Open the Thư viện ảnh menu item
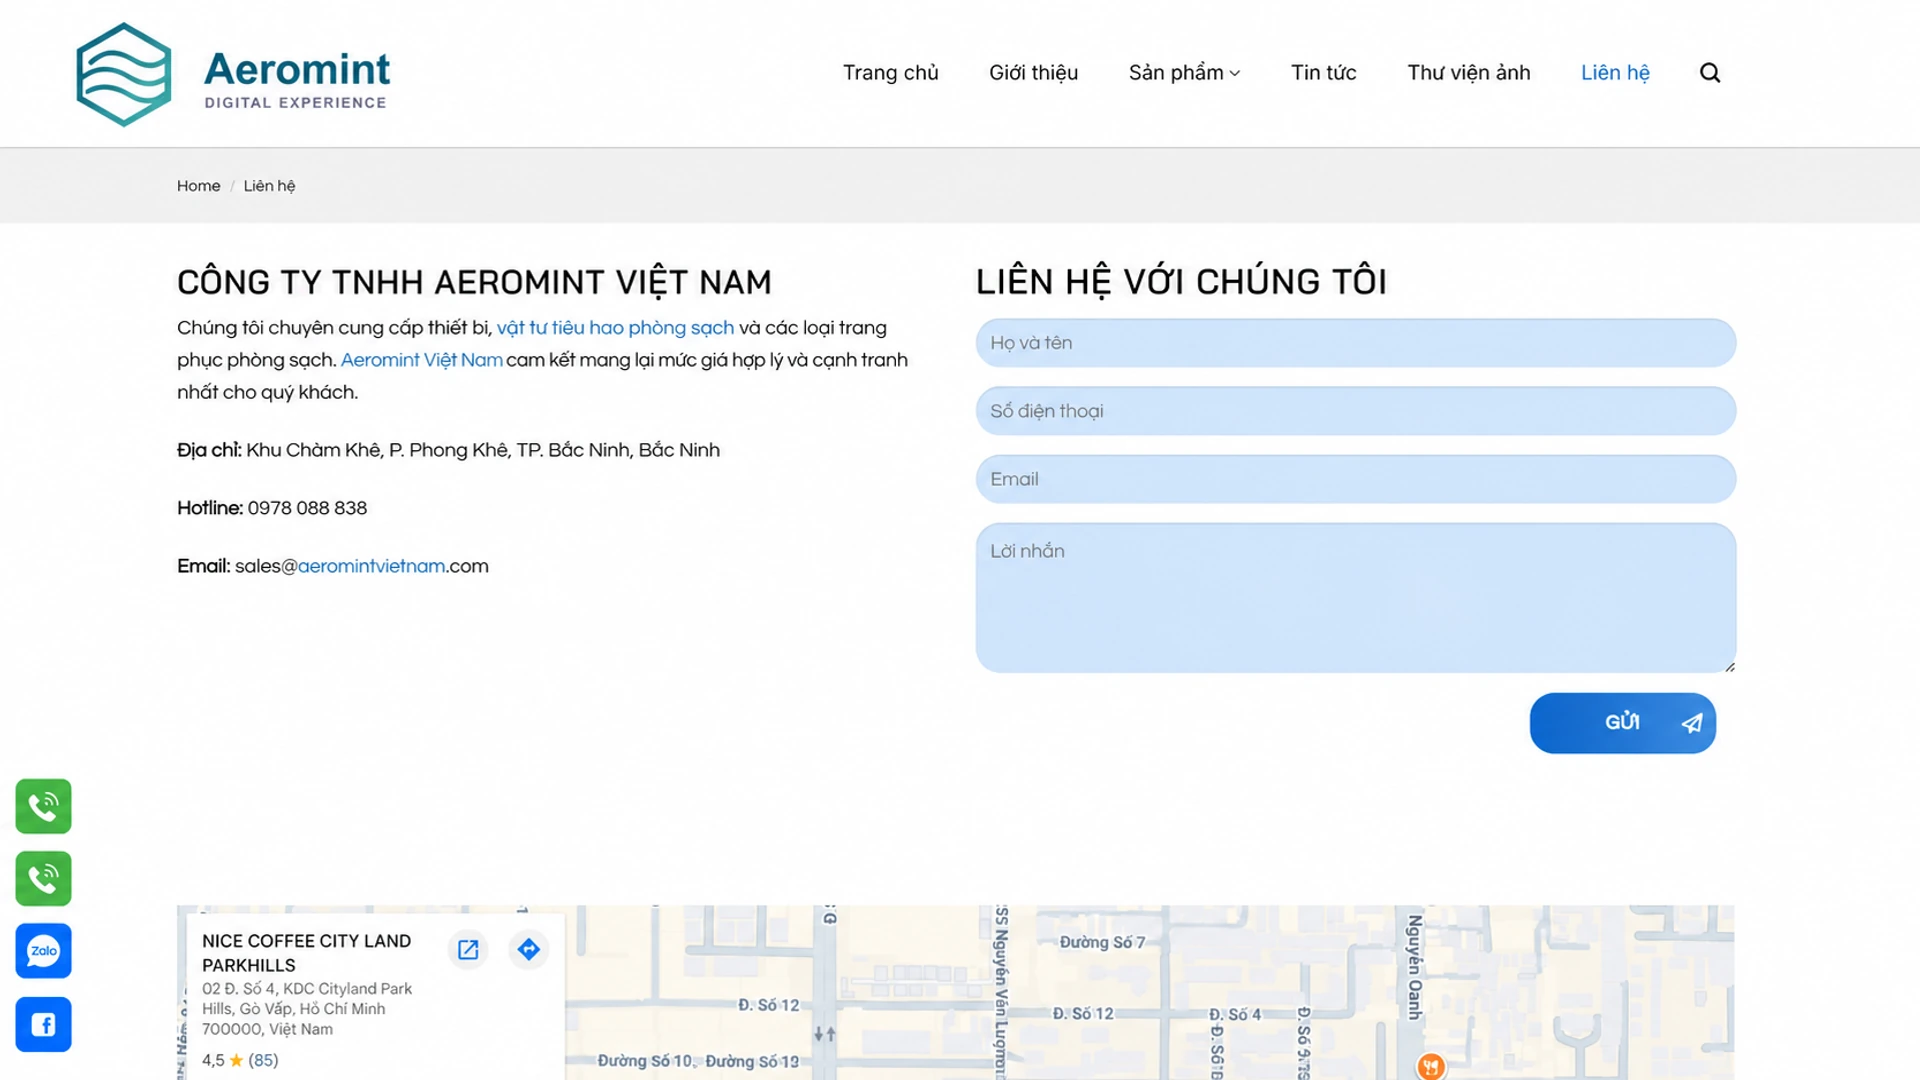The width and height of the screenshot is (1920, 1080). [x=1468, y=73]
